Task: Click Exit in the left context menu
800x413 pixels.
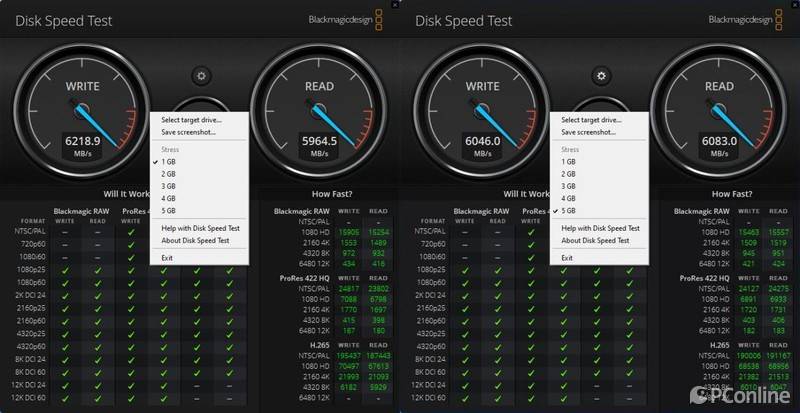Action: point(167,258)
